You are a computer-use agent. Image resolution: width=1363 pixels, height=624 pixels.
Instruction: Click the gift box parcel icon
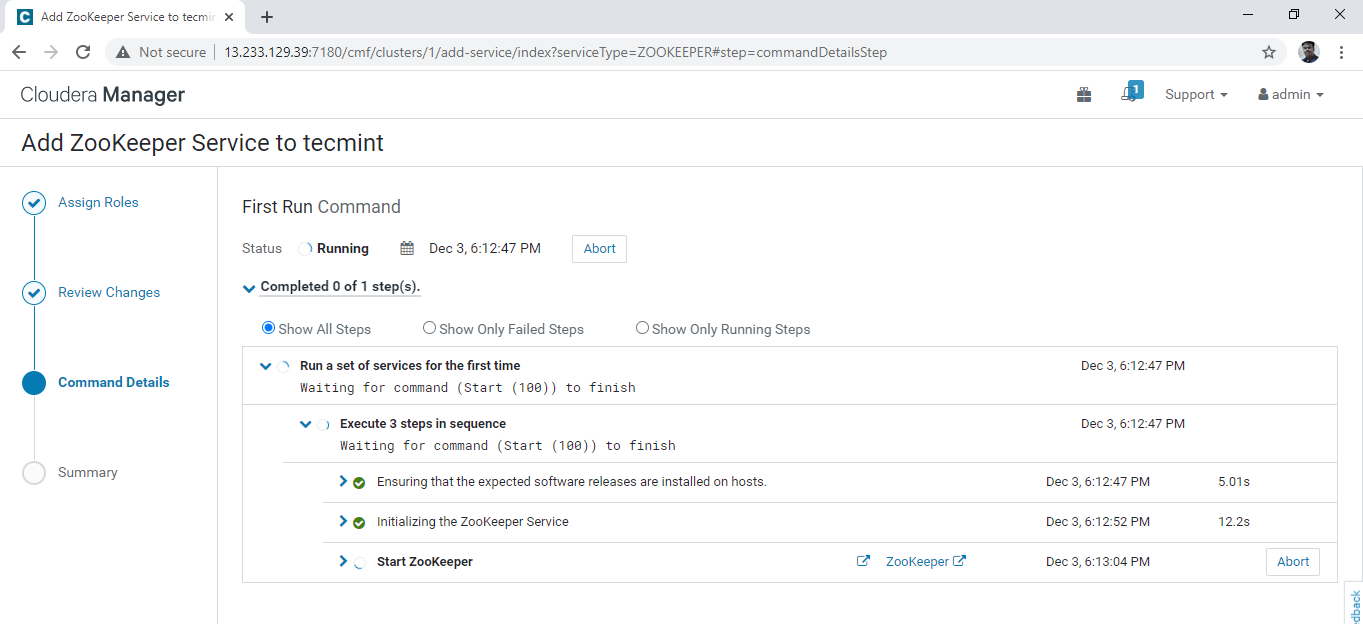tap(1084, 95)
